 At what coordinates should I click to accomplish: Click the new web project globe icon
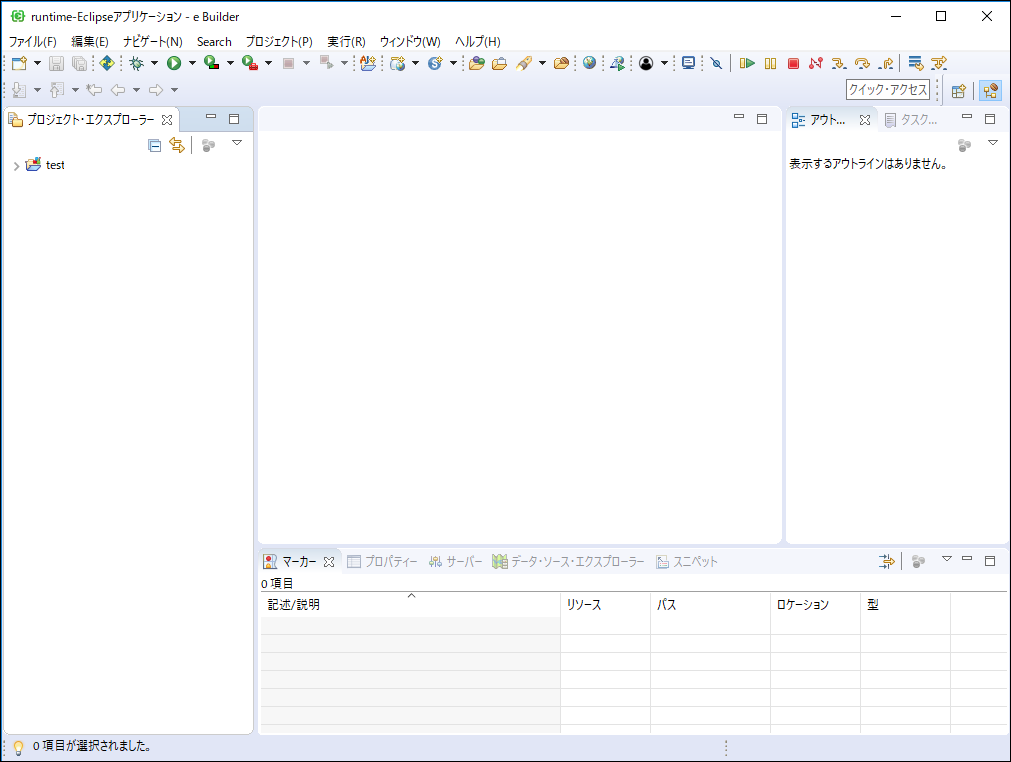(x=398, y=63)
